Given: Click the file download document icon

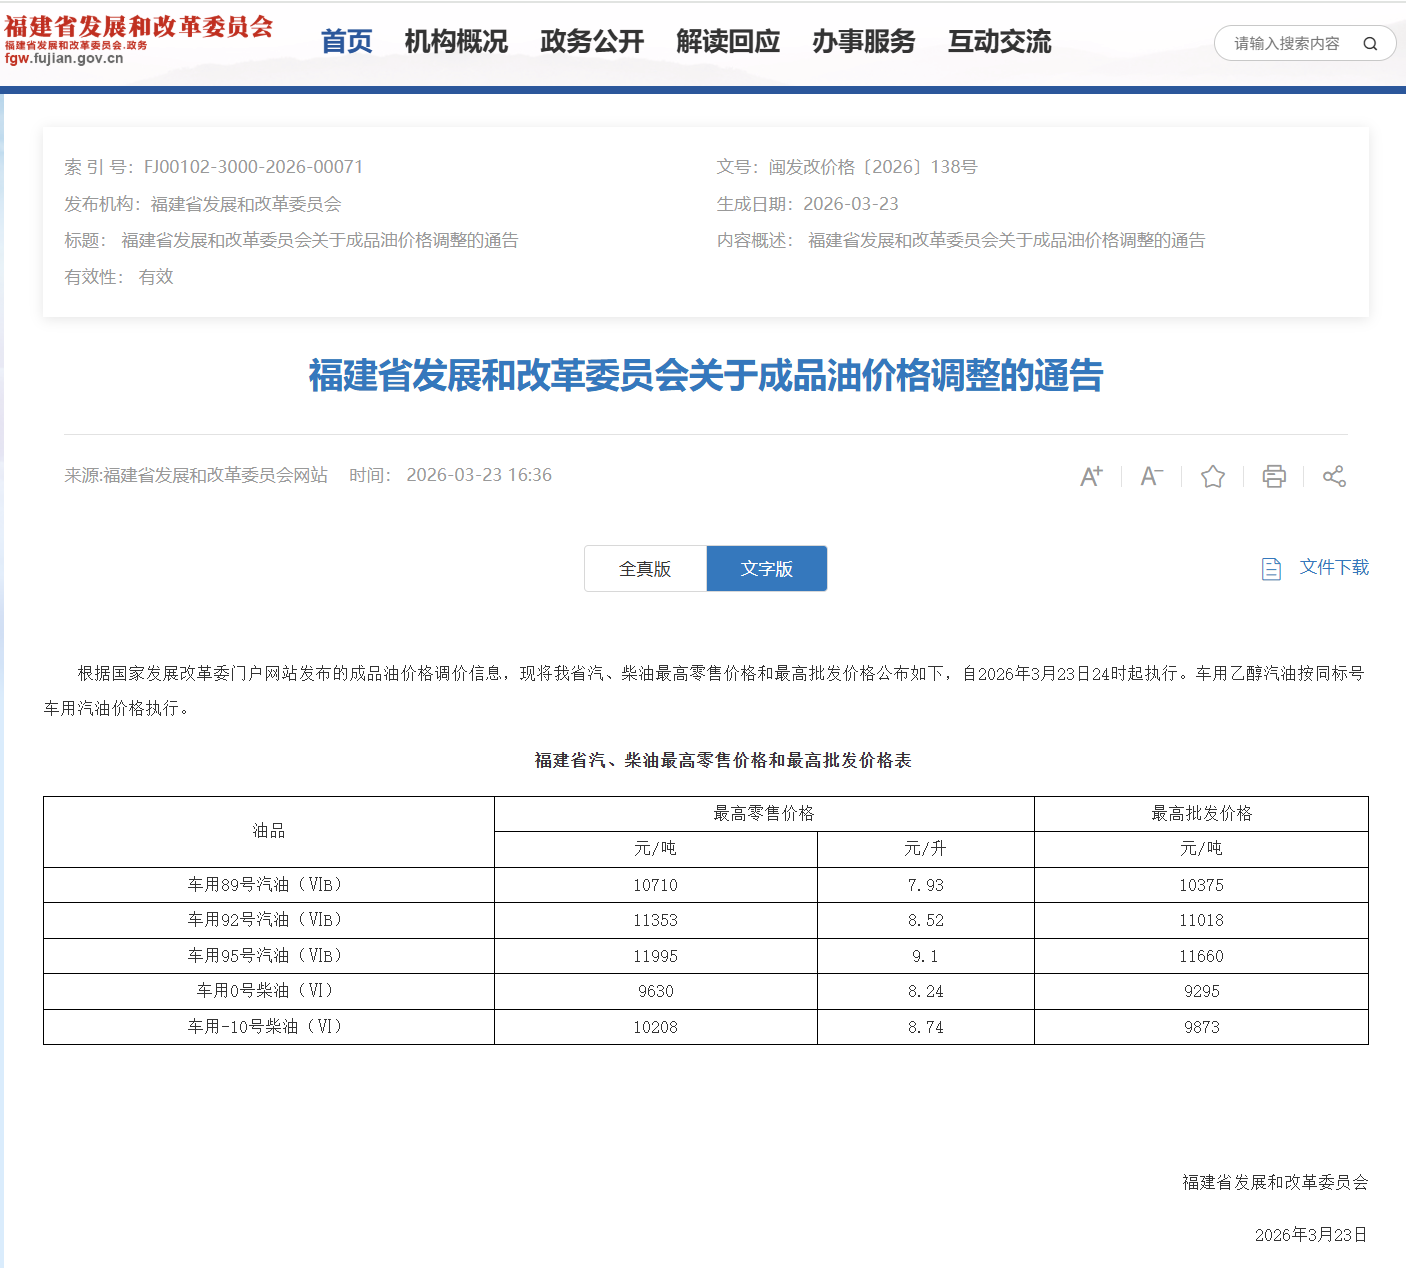Looking at the screenshot, I should [1271, 569].
